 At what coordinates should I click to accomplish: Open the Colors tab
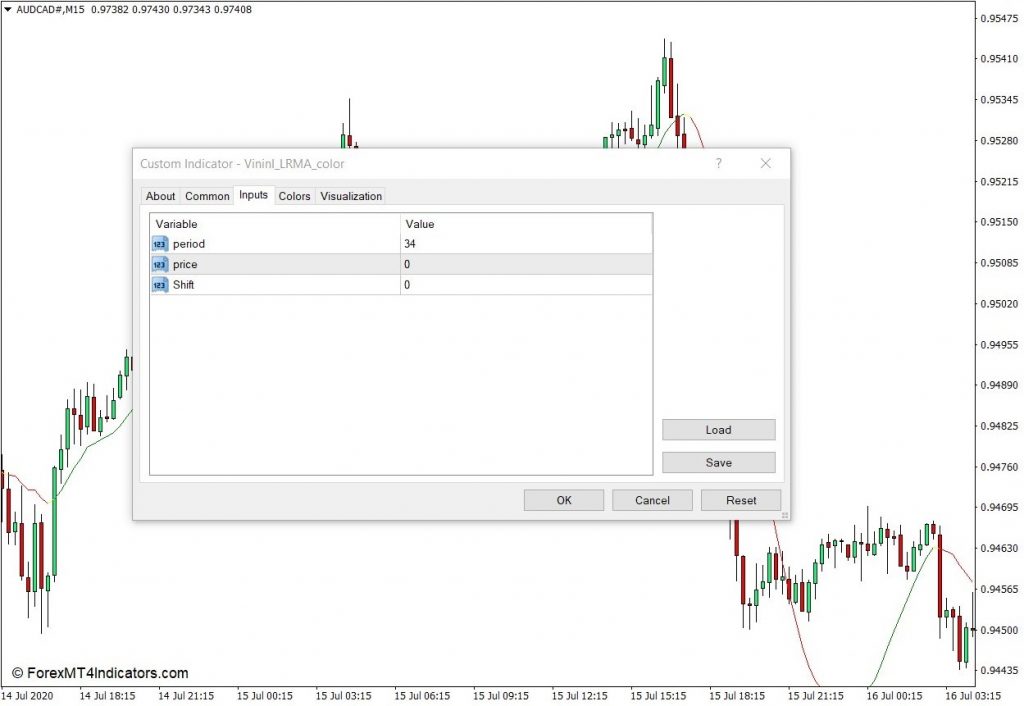click(295, 196)
